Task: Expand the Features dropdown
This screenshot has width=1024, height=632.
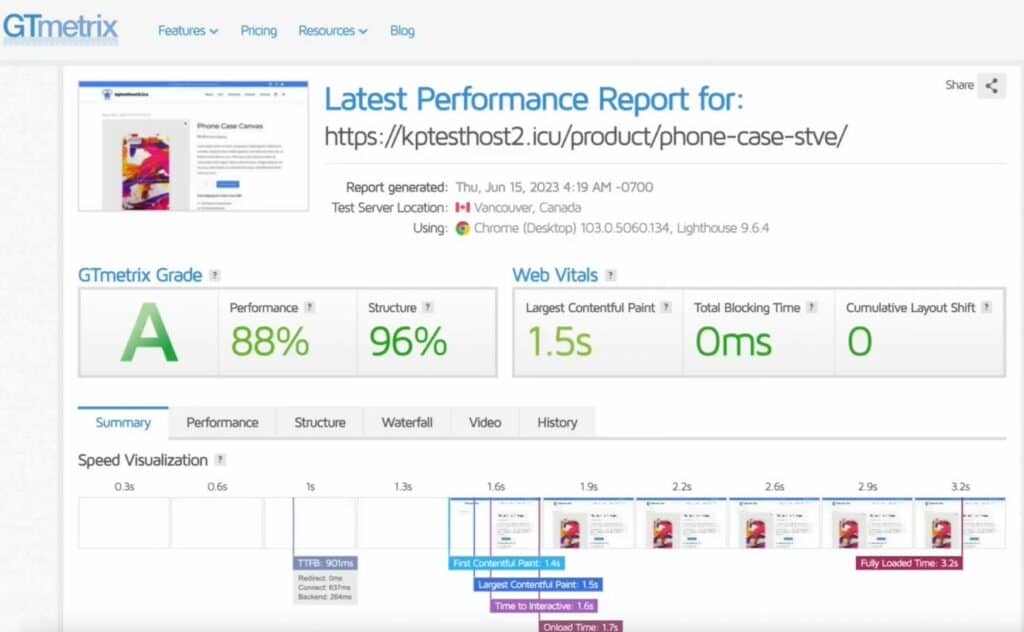Action: tap(186, 30)
